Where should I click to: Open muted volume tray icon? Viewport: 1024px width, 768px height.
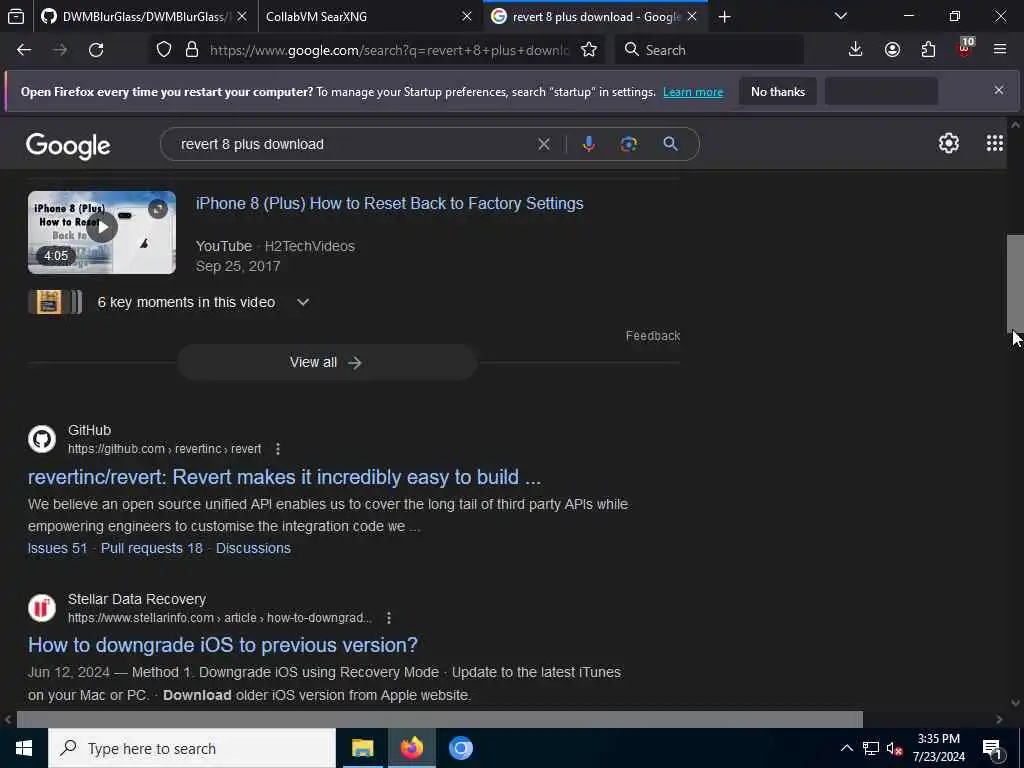(x=895, y=748)
